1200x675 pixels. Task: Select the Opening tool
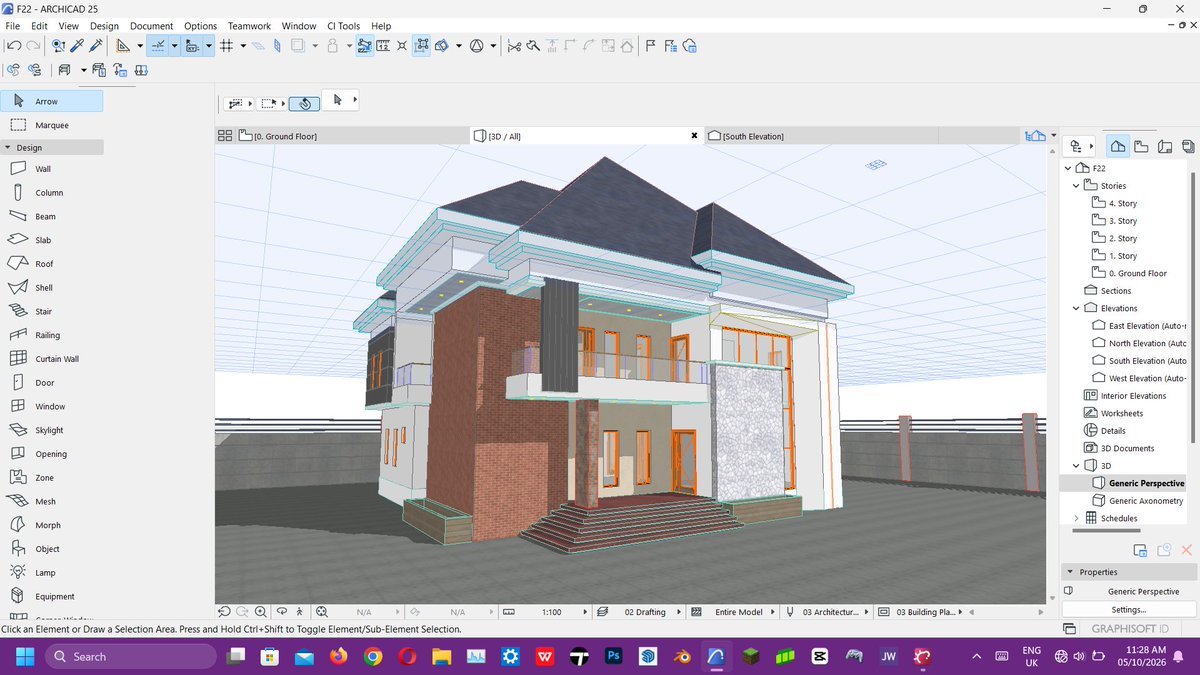[52, 454]
